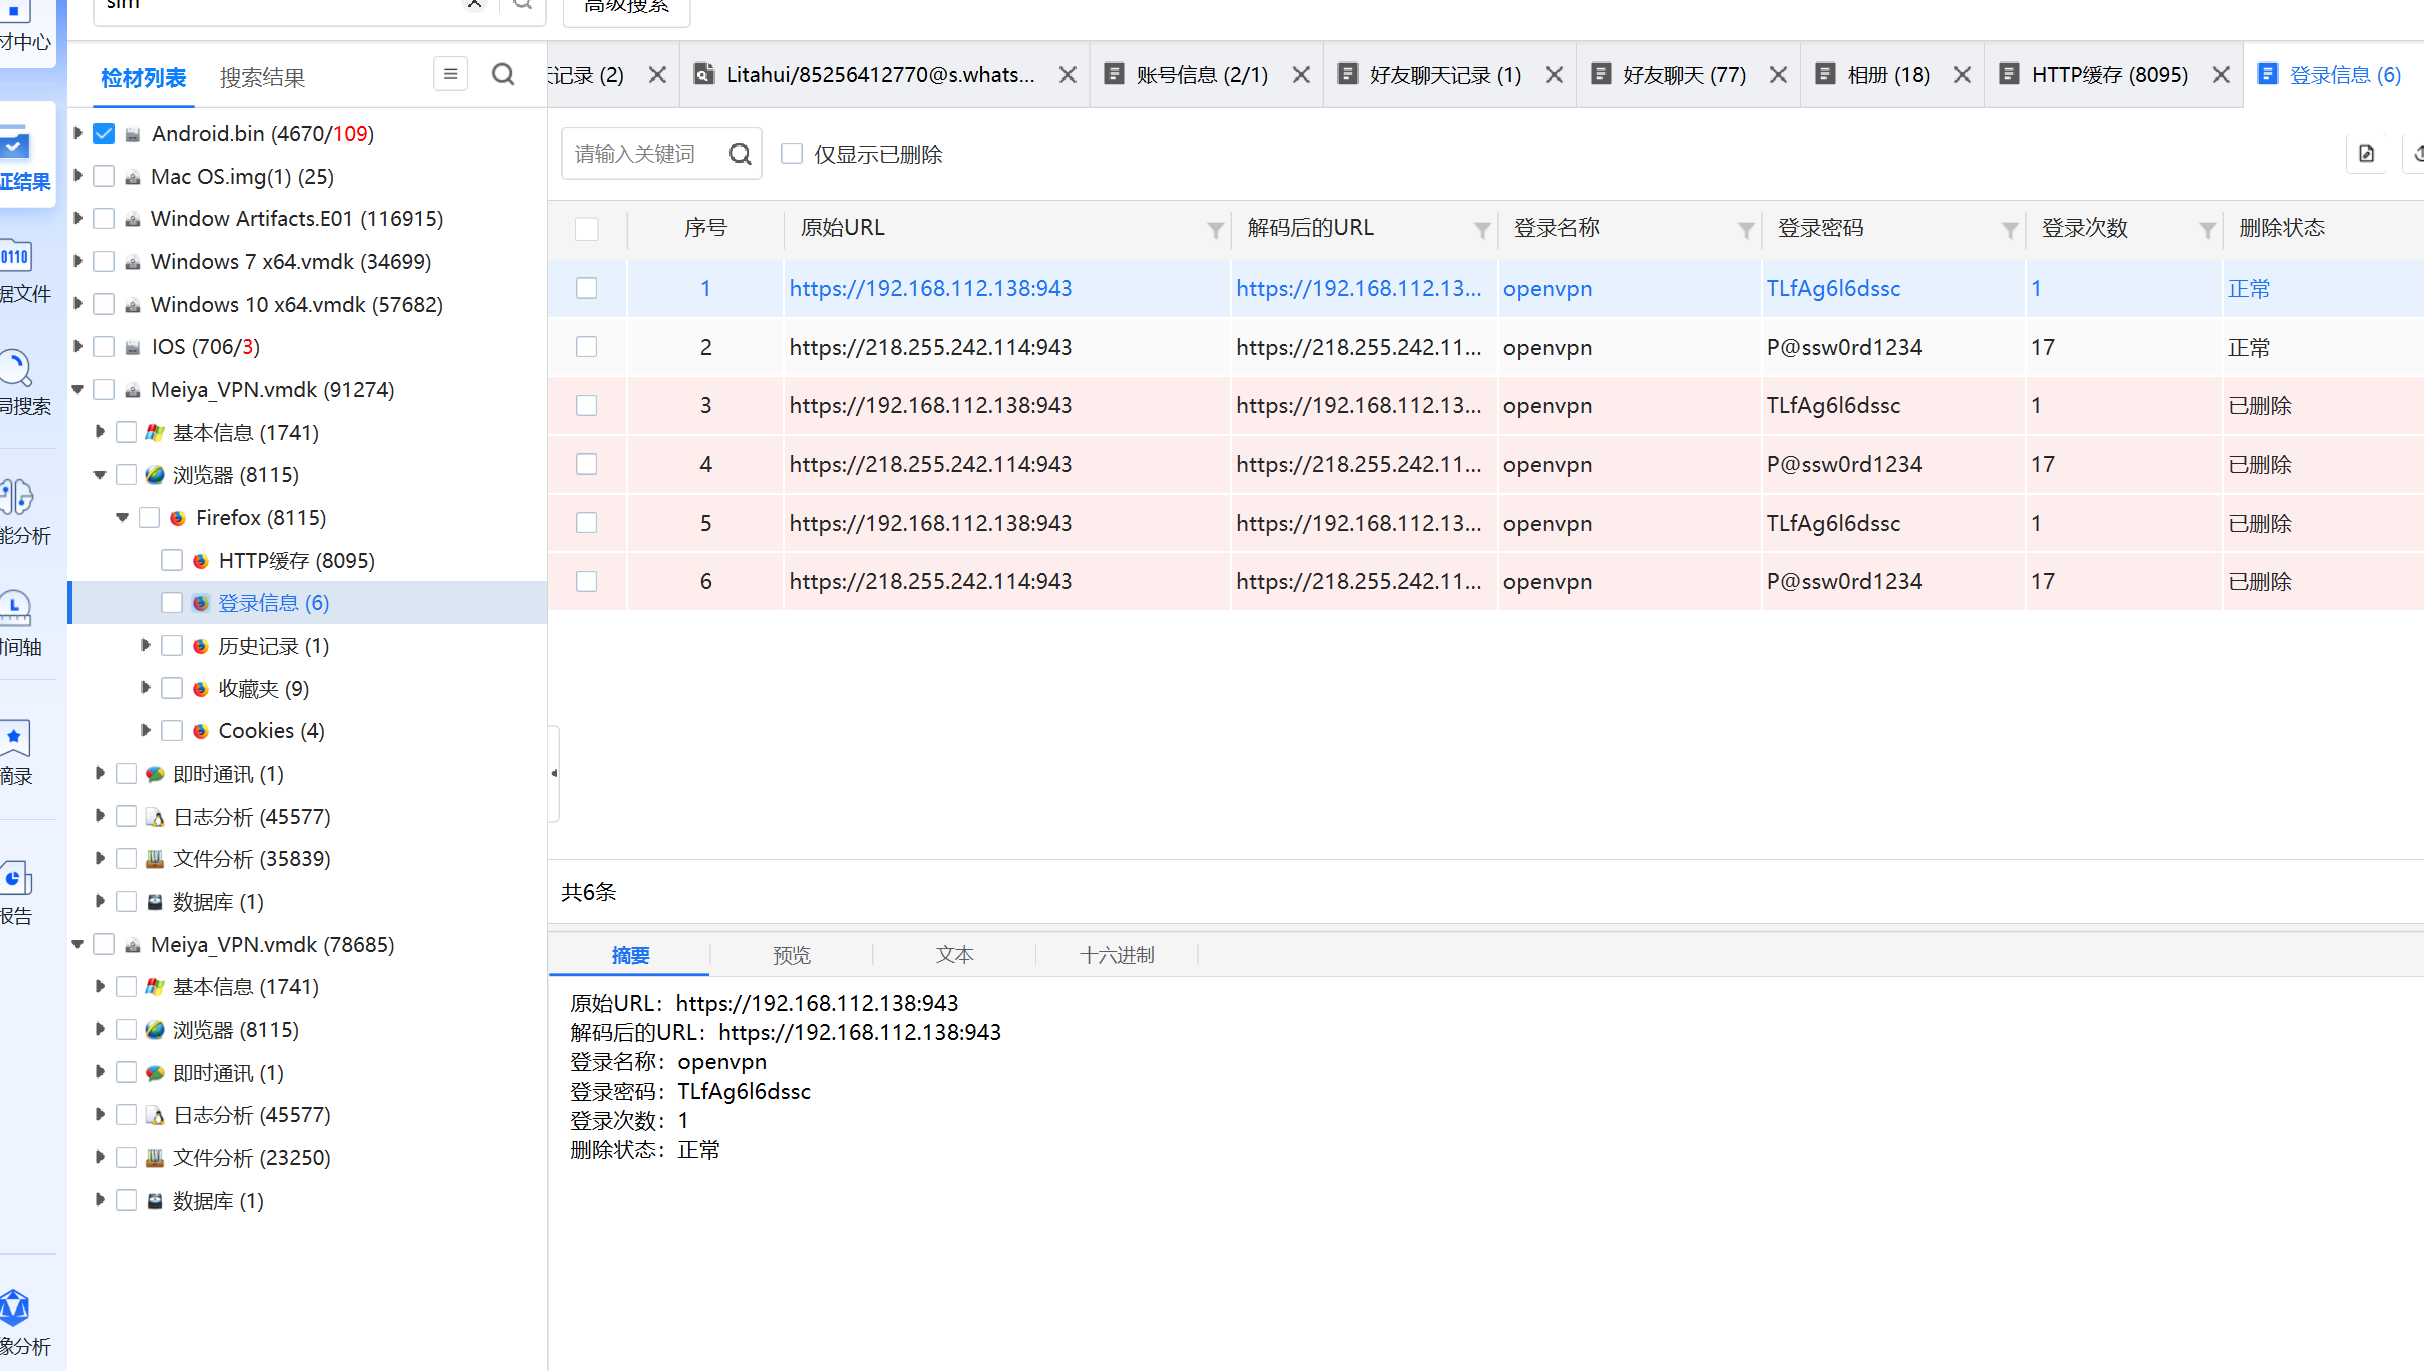Click row 1 password TLfAg6l6dssc link
This screenshot has width=2424, height=1371.
[x=1833, y=288]
